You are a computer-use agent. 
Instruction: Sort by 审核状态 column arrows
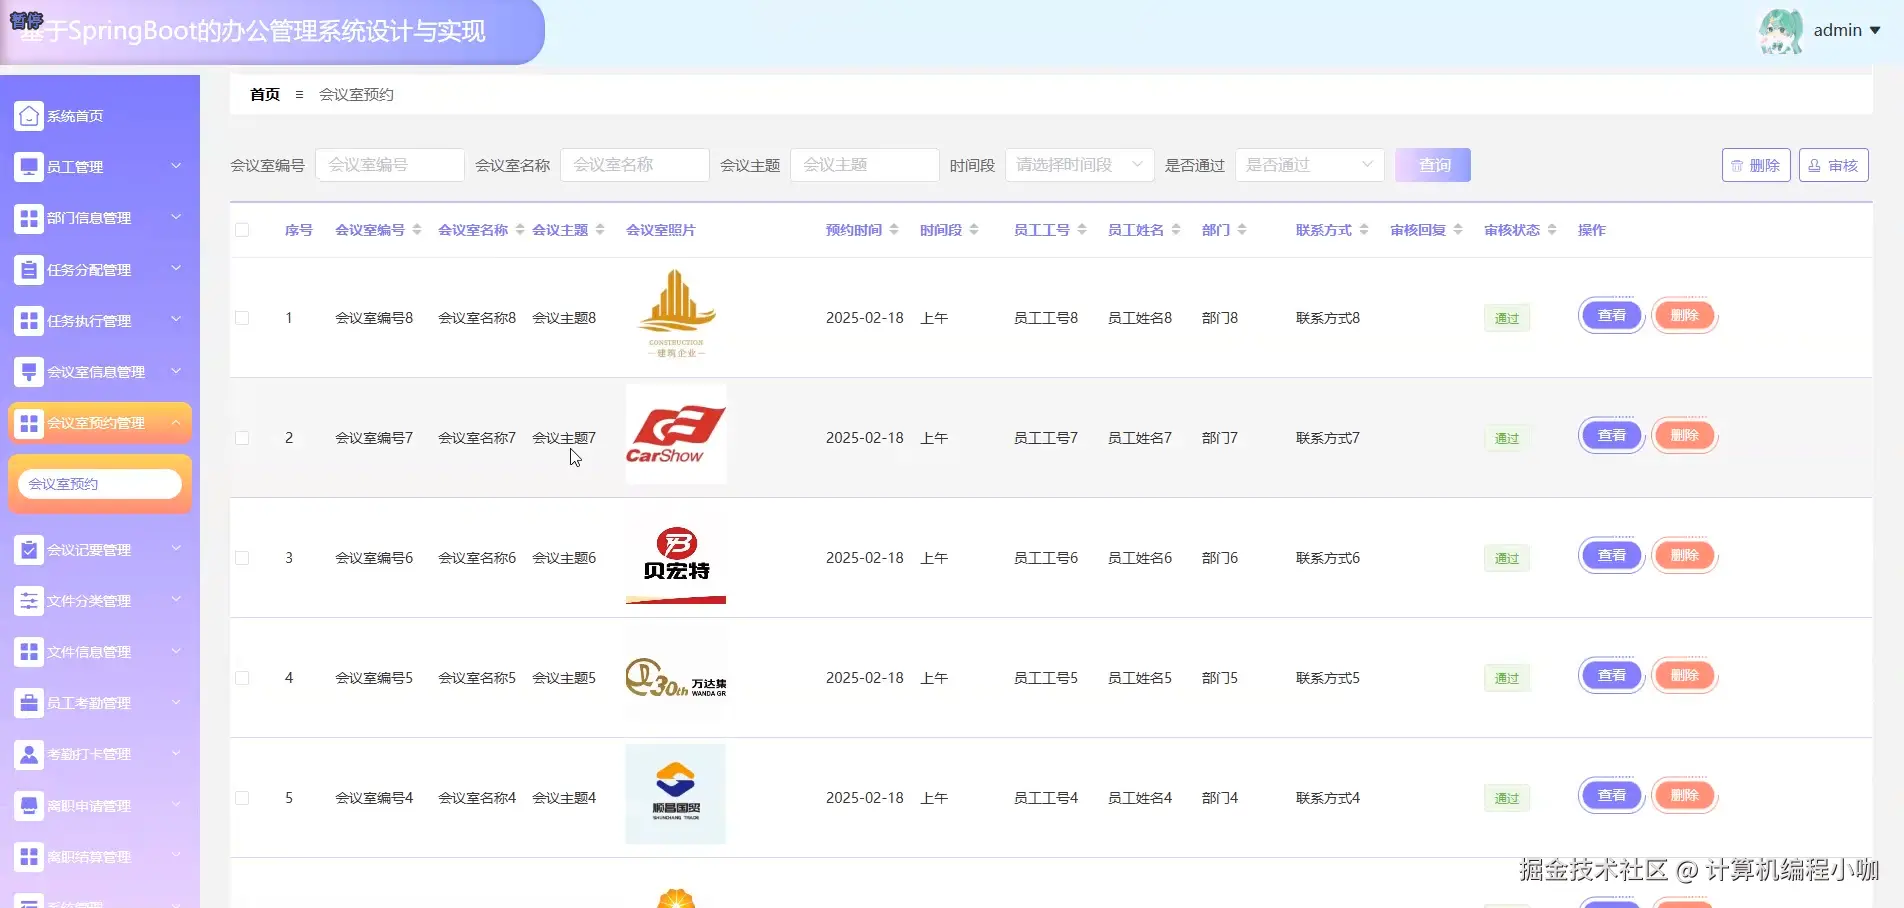click(1552, 230)
